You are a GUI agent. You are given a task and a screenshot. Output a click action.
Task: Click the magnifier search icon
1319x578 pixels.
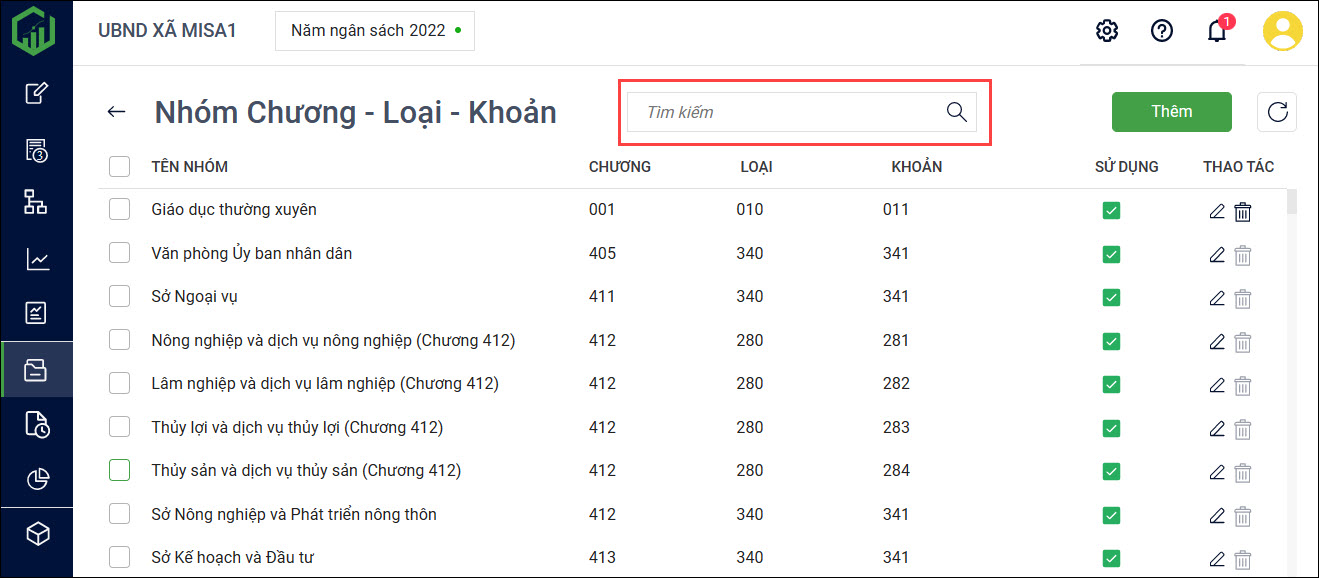(x=957, y=112)
